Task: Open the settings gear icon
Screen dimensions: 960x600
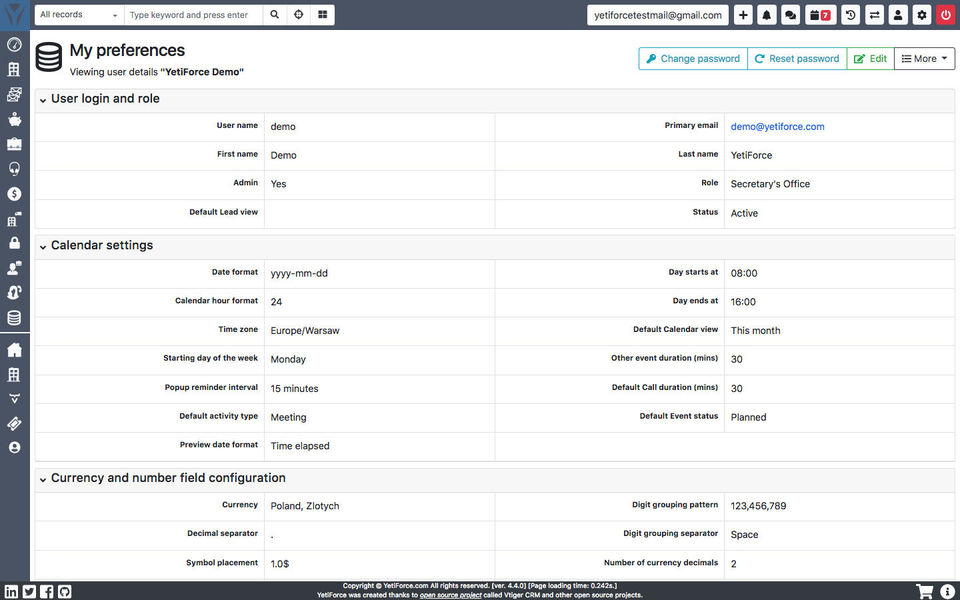Action: coord(922,15)
